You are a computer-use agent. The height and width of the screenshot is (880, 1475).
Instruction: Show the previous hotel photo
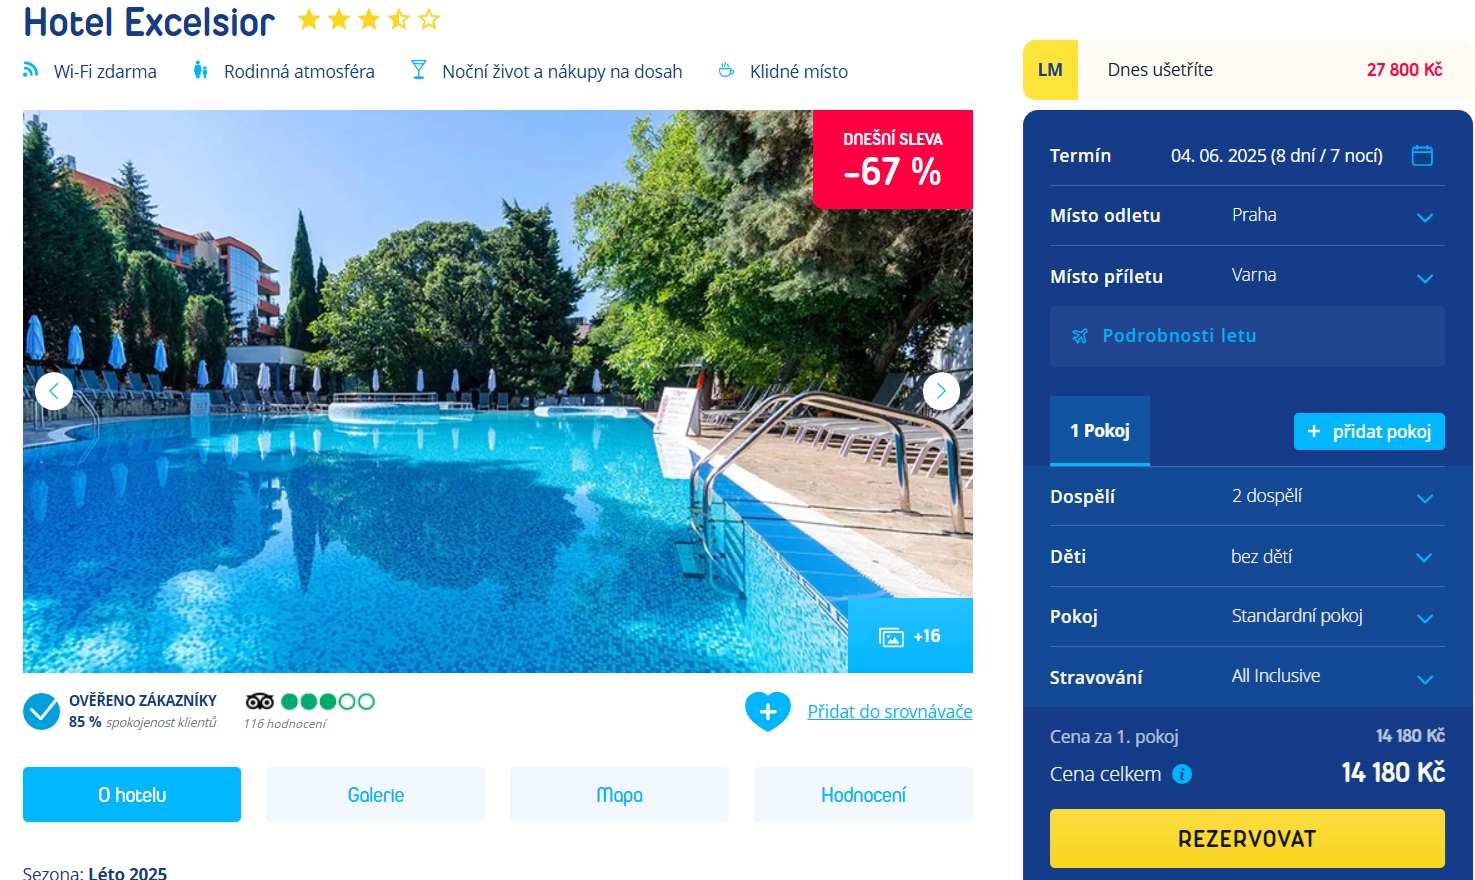coord(54,391)
